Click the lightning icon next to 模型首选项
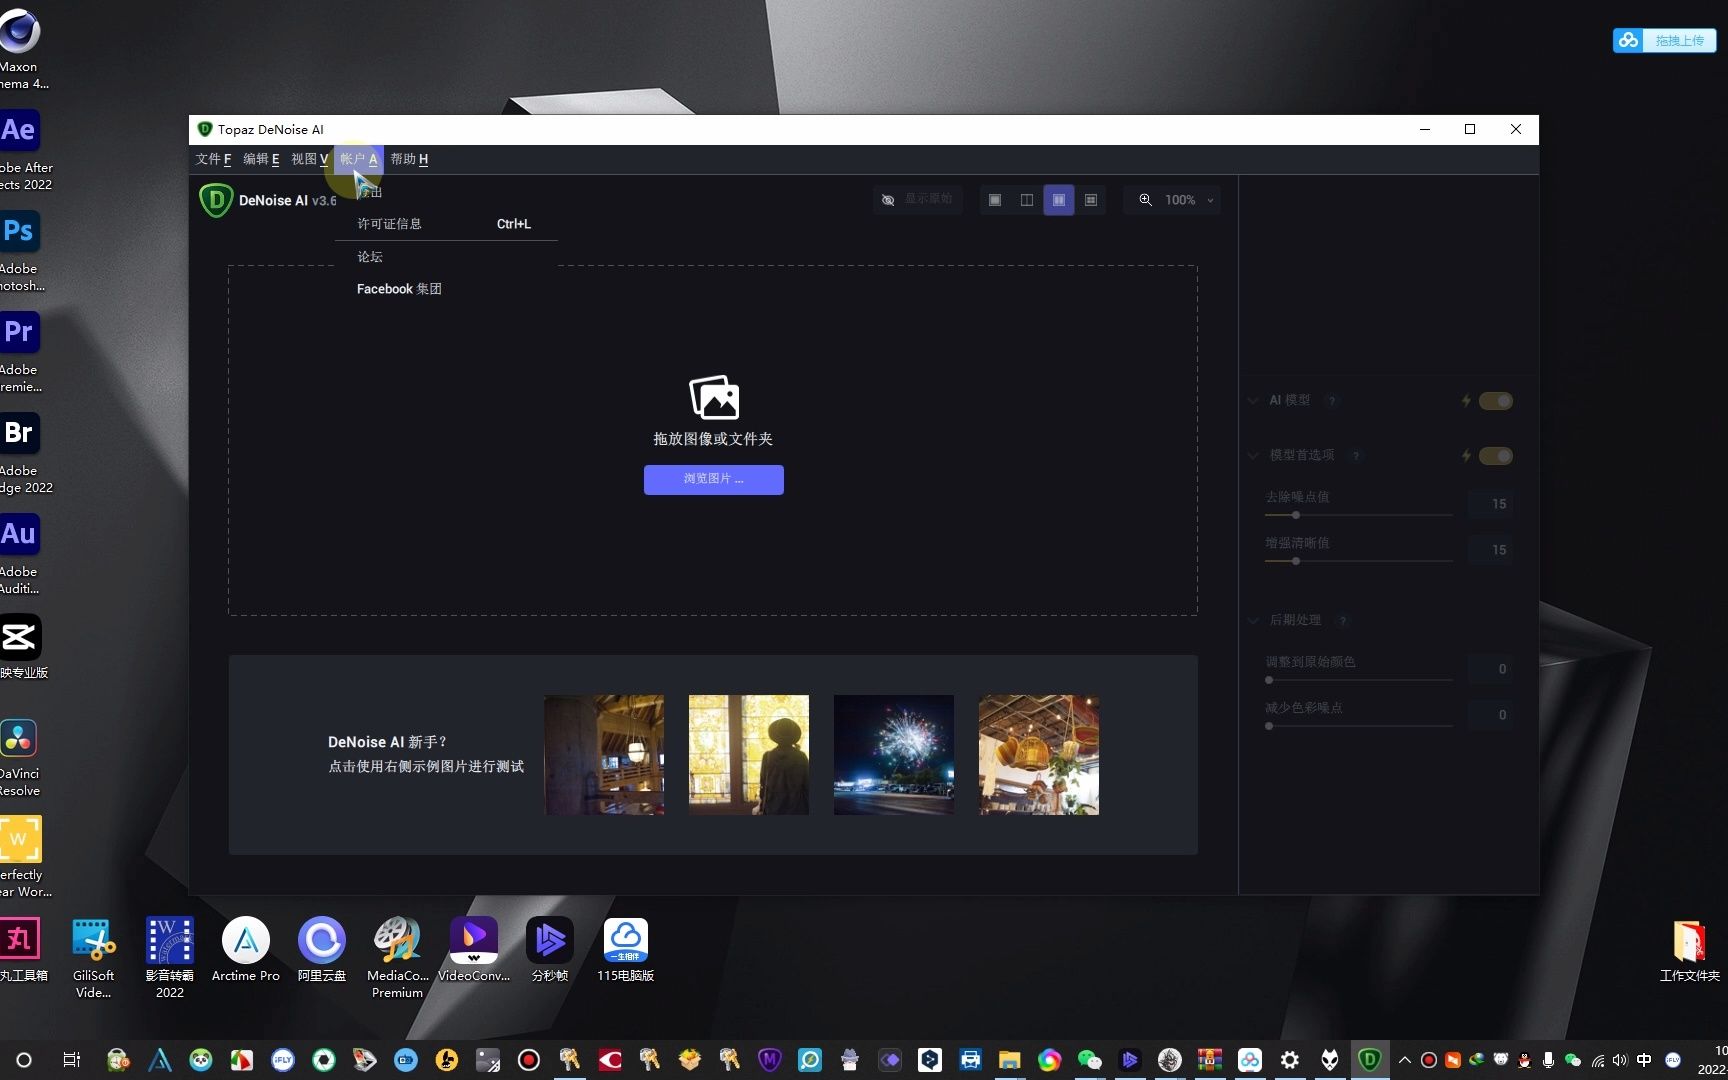 (x=1466, y=456)
